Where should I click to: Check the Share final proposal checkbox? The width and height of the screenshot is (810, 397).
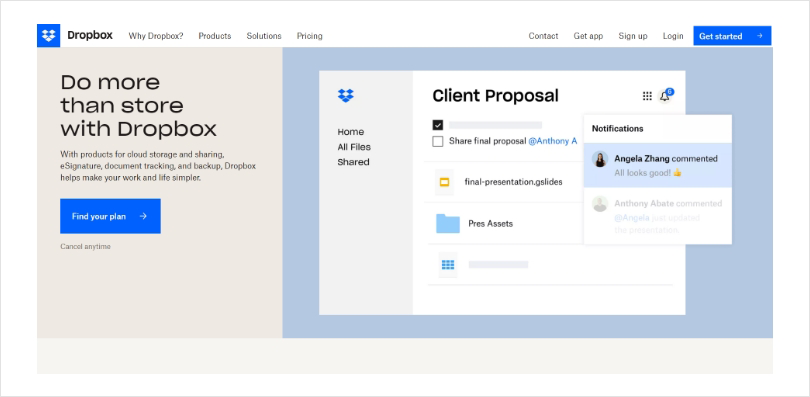[x=438, y=141]
